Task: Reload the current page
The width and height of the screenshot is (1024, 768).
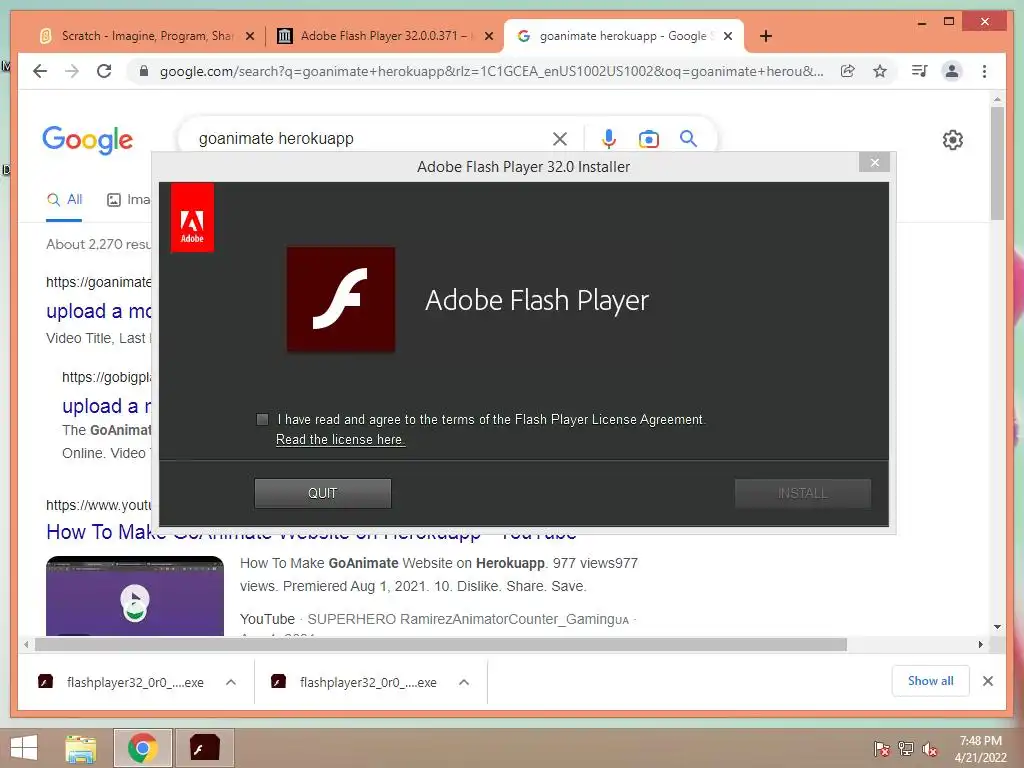Action: pos(104,71)
